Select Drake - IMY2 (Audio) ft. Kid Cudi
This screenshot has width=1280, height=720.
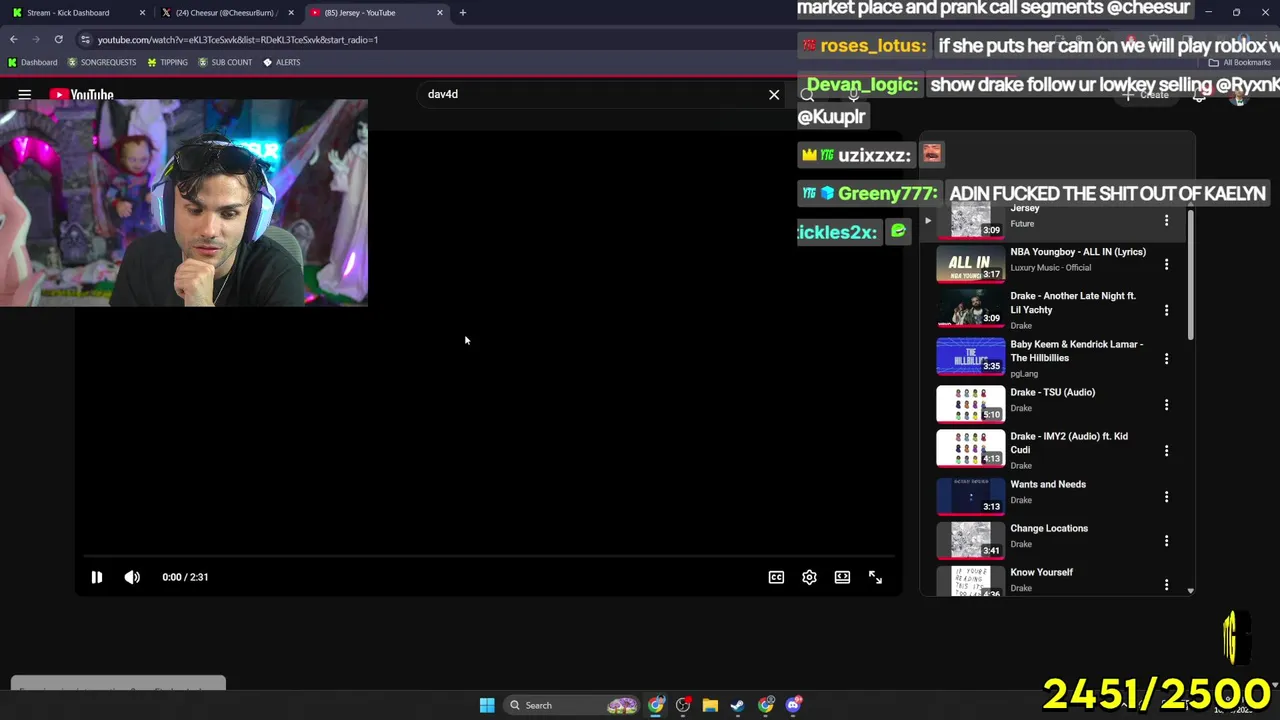(x=1069, y=443)
